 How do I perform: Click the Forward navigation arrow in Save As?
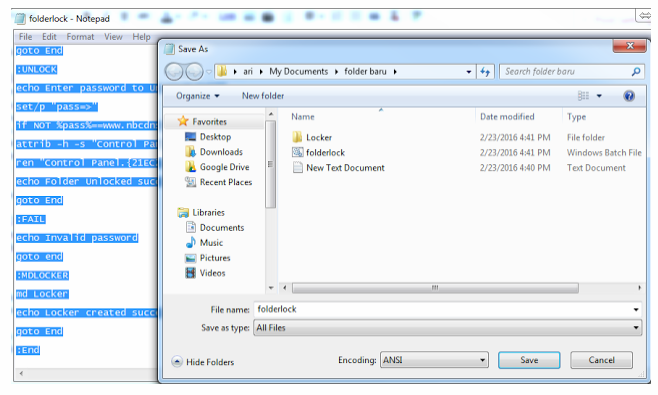(194, 72)
